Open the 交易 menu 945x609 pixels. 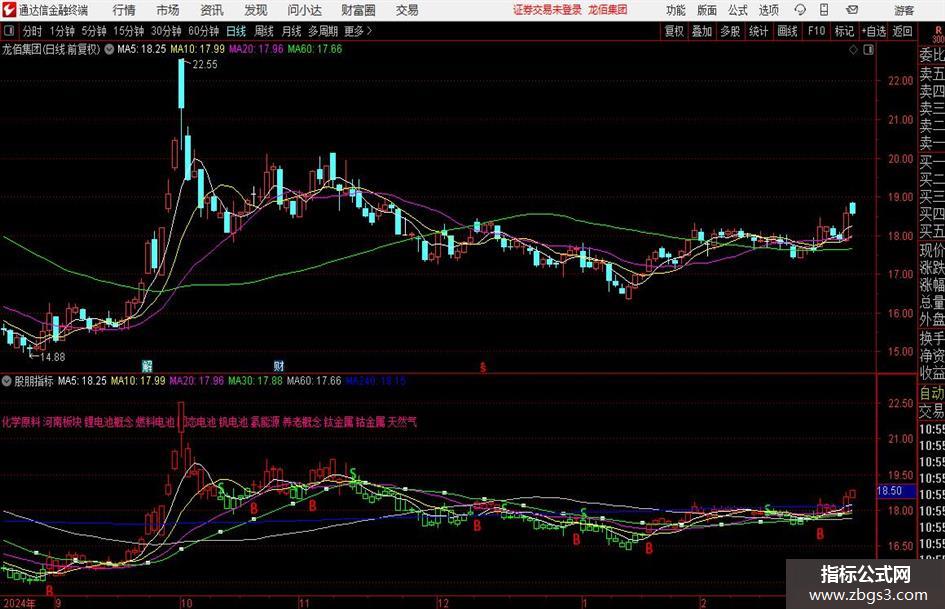(x=407, y=10)
